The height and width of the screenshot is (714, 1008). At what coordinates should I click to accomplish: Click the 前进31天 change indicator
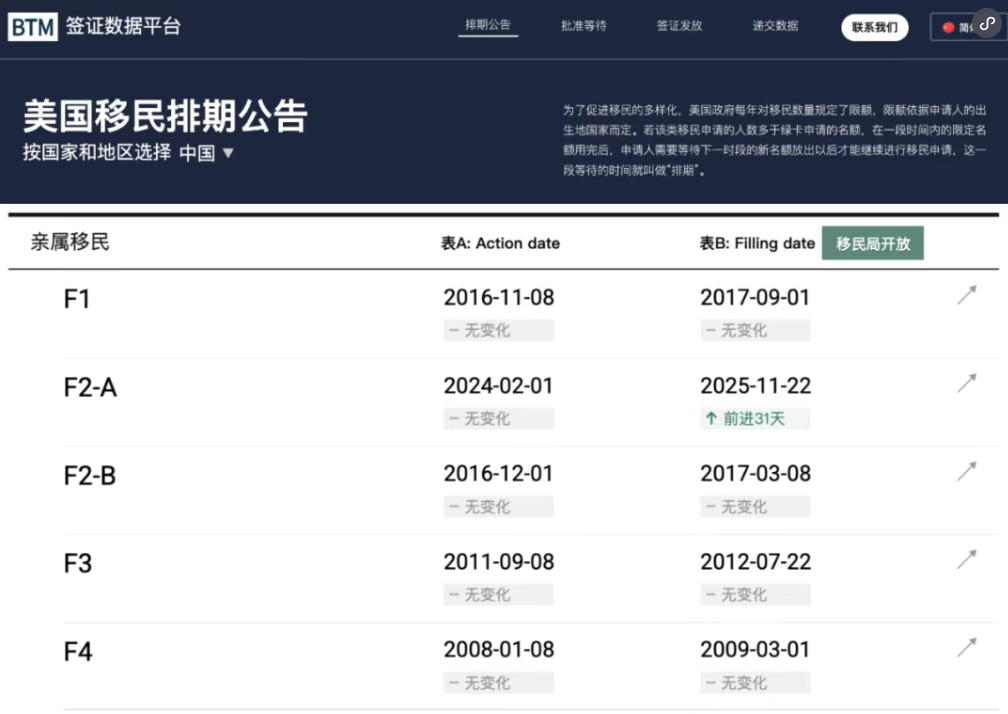(x=754, y=419)
